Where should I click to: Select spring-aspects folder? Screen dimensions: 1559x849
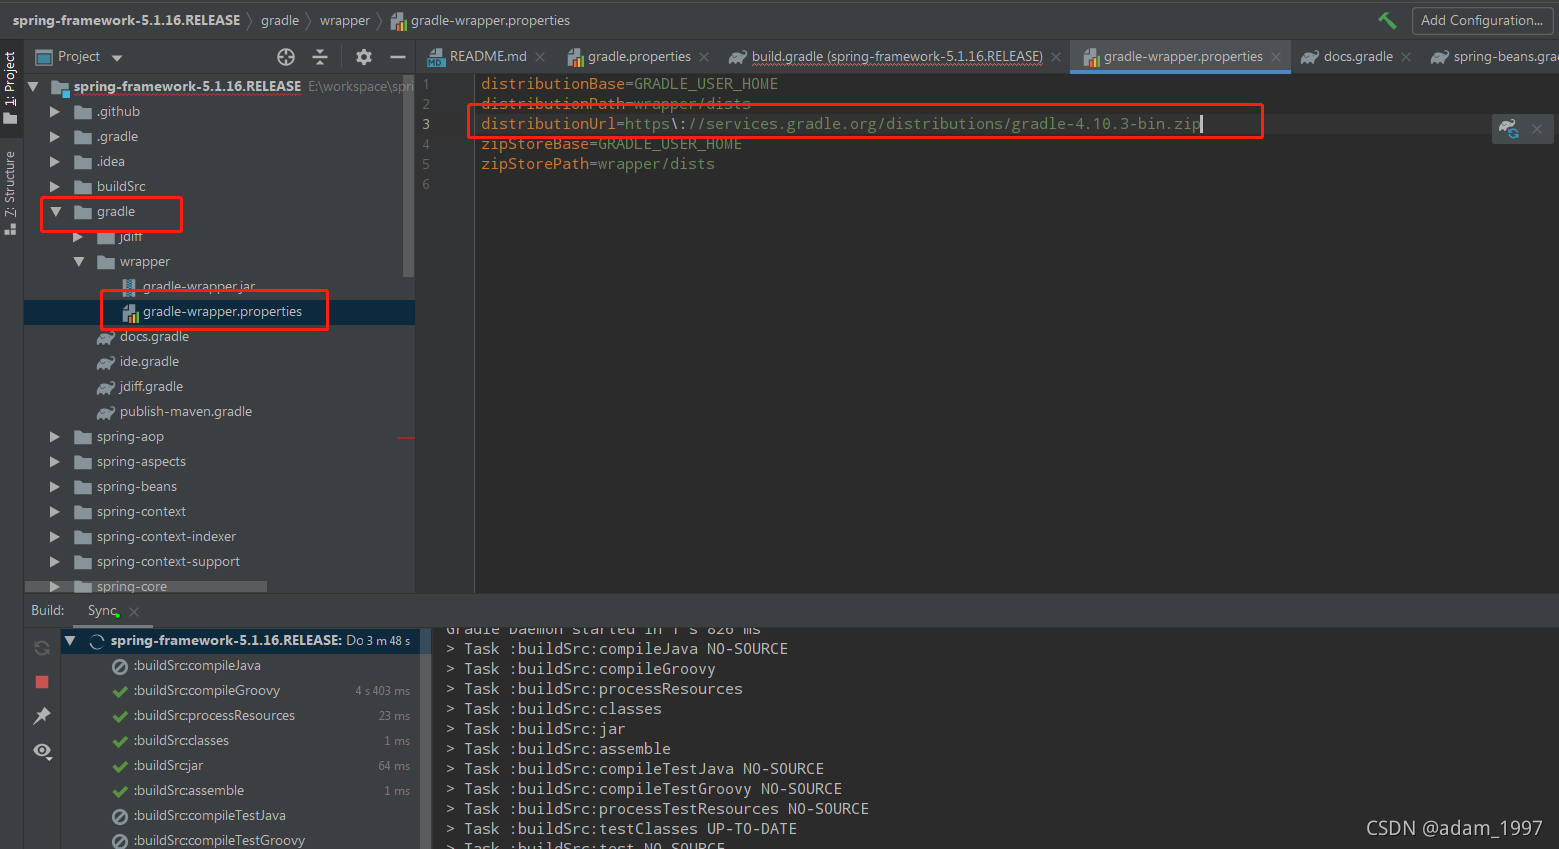click(x=141, y=462)
